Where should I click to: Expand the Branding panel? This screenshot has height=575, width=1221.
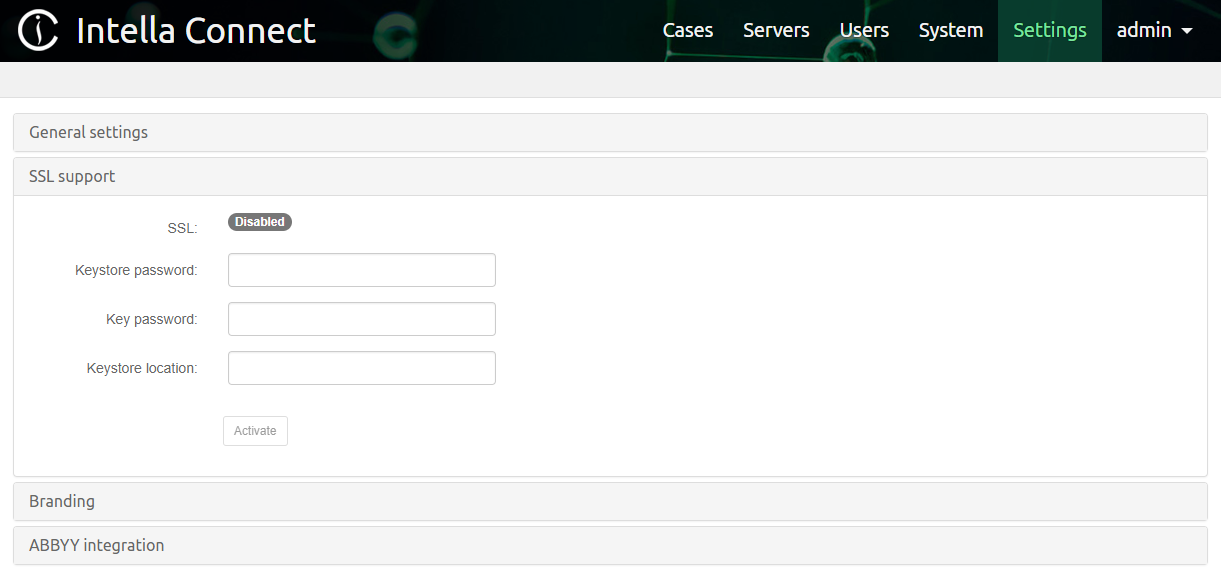pos(62,501)
